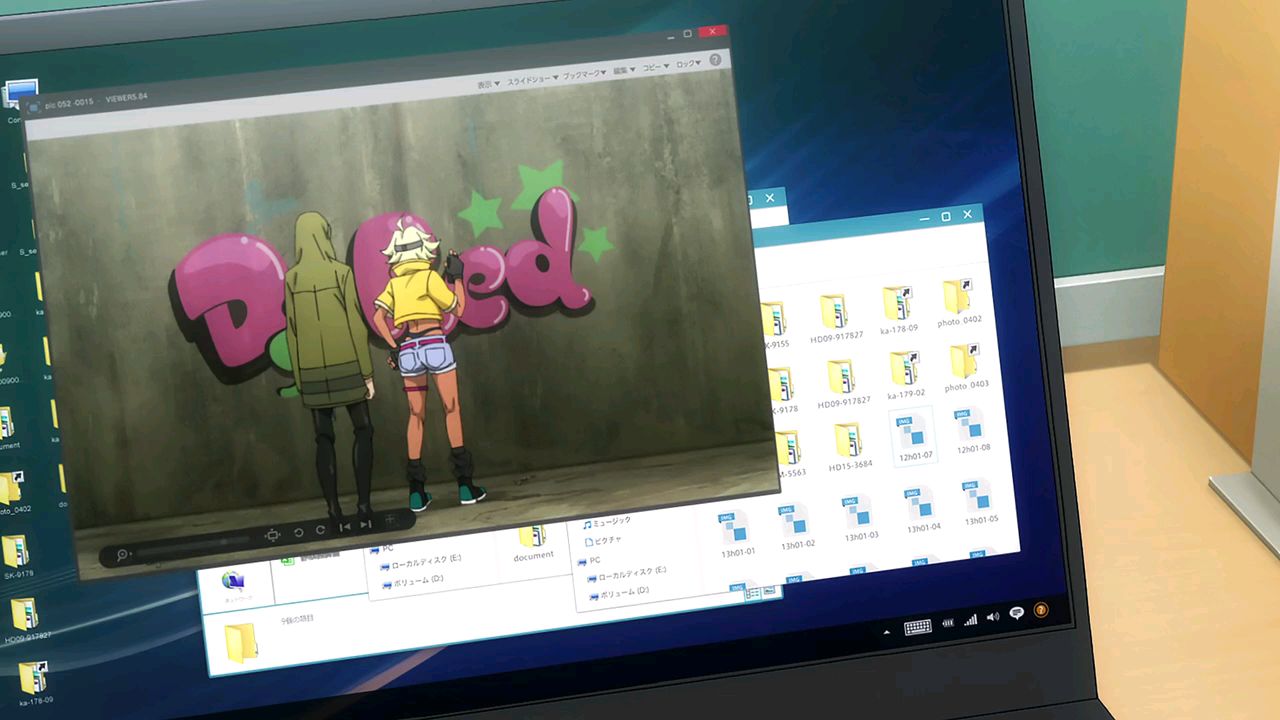
Task: Switch explorer to details view icon
Action: [x=751, y=594]
